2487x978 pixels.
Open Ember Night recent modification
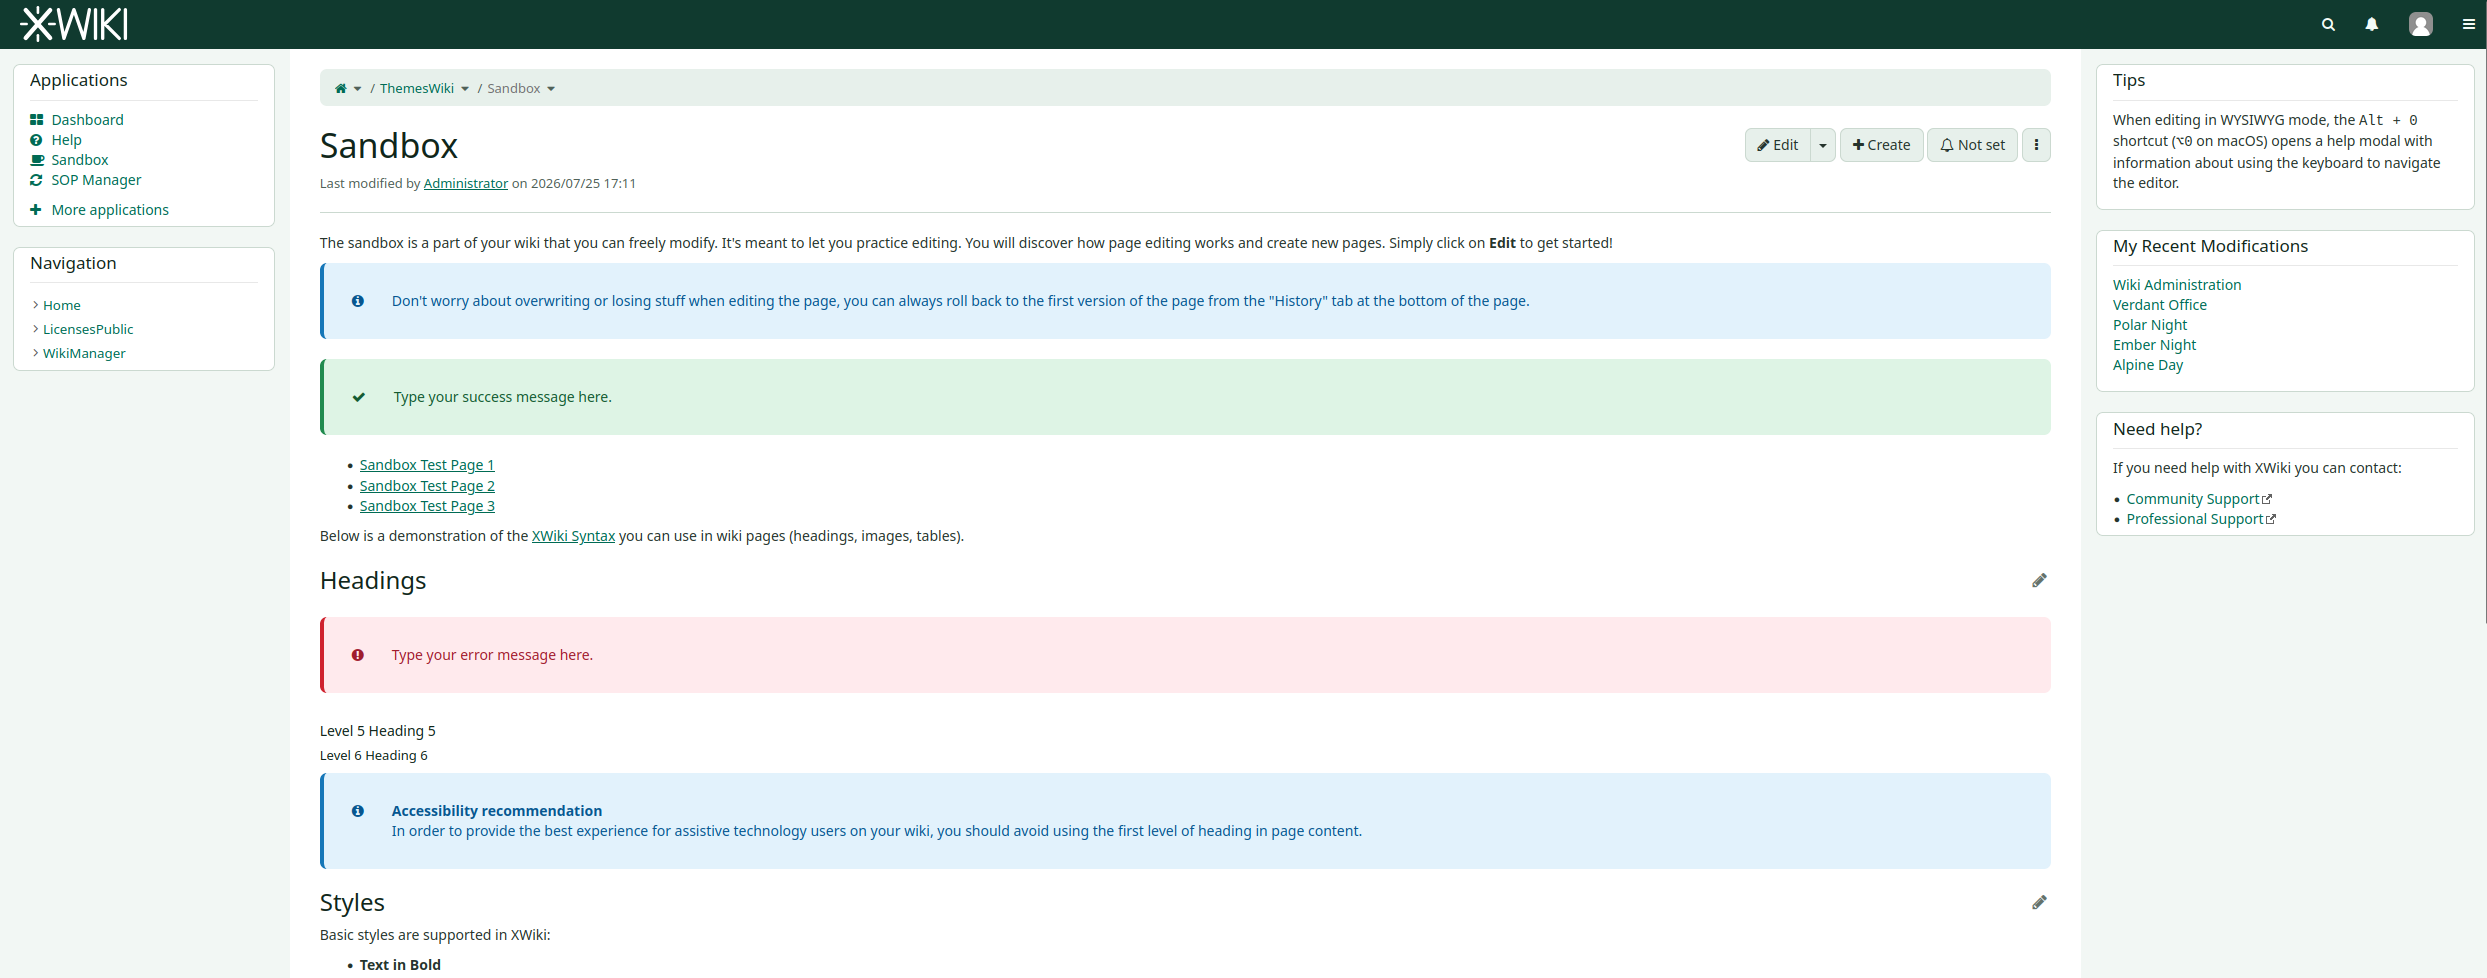(x=2154, y=345)
